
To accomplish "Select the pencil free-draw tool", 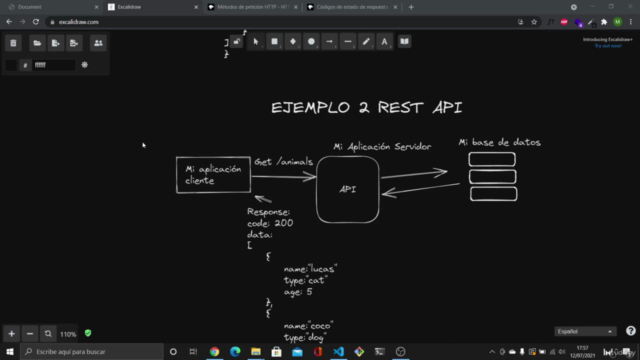I will [x=366, y=42].
